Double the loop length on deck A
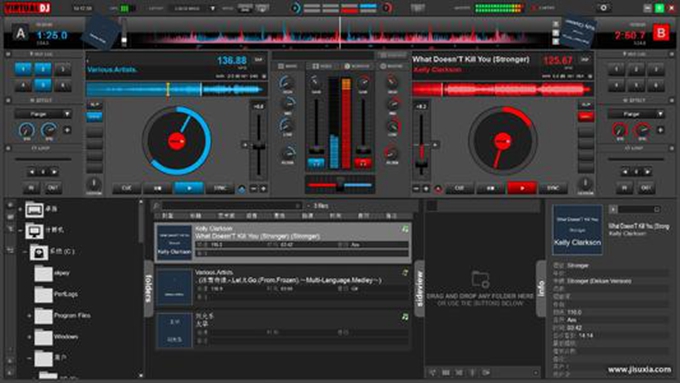The height and width of the screenshot is (383, 680). [54, 172]
